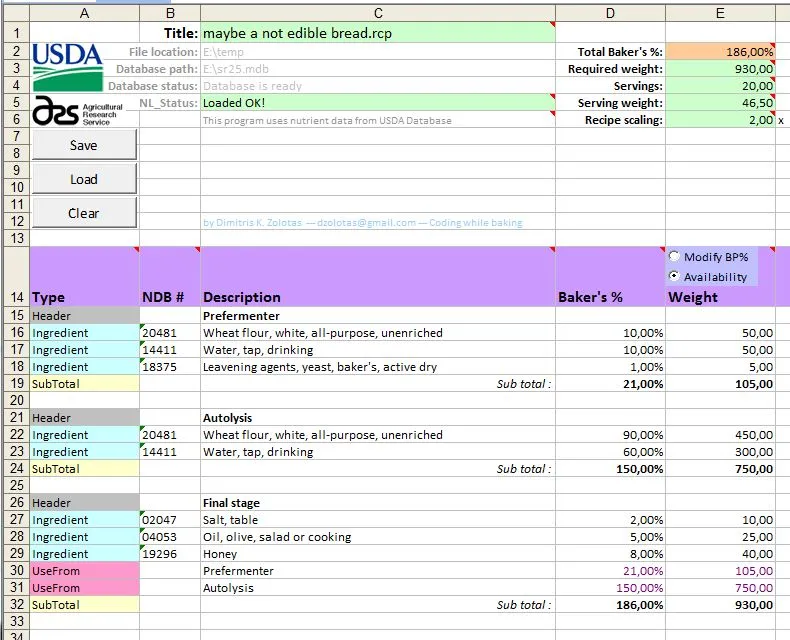Viewport: 790px width, 640px height.
Task: Select the Modify BP% radio option
Action: [675, 257]
